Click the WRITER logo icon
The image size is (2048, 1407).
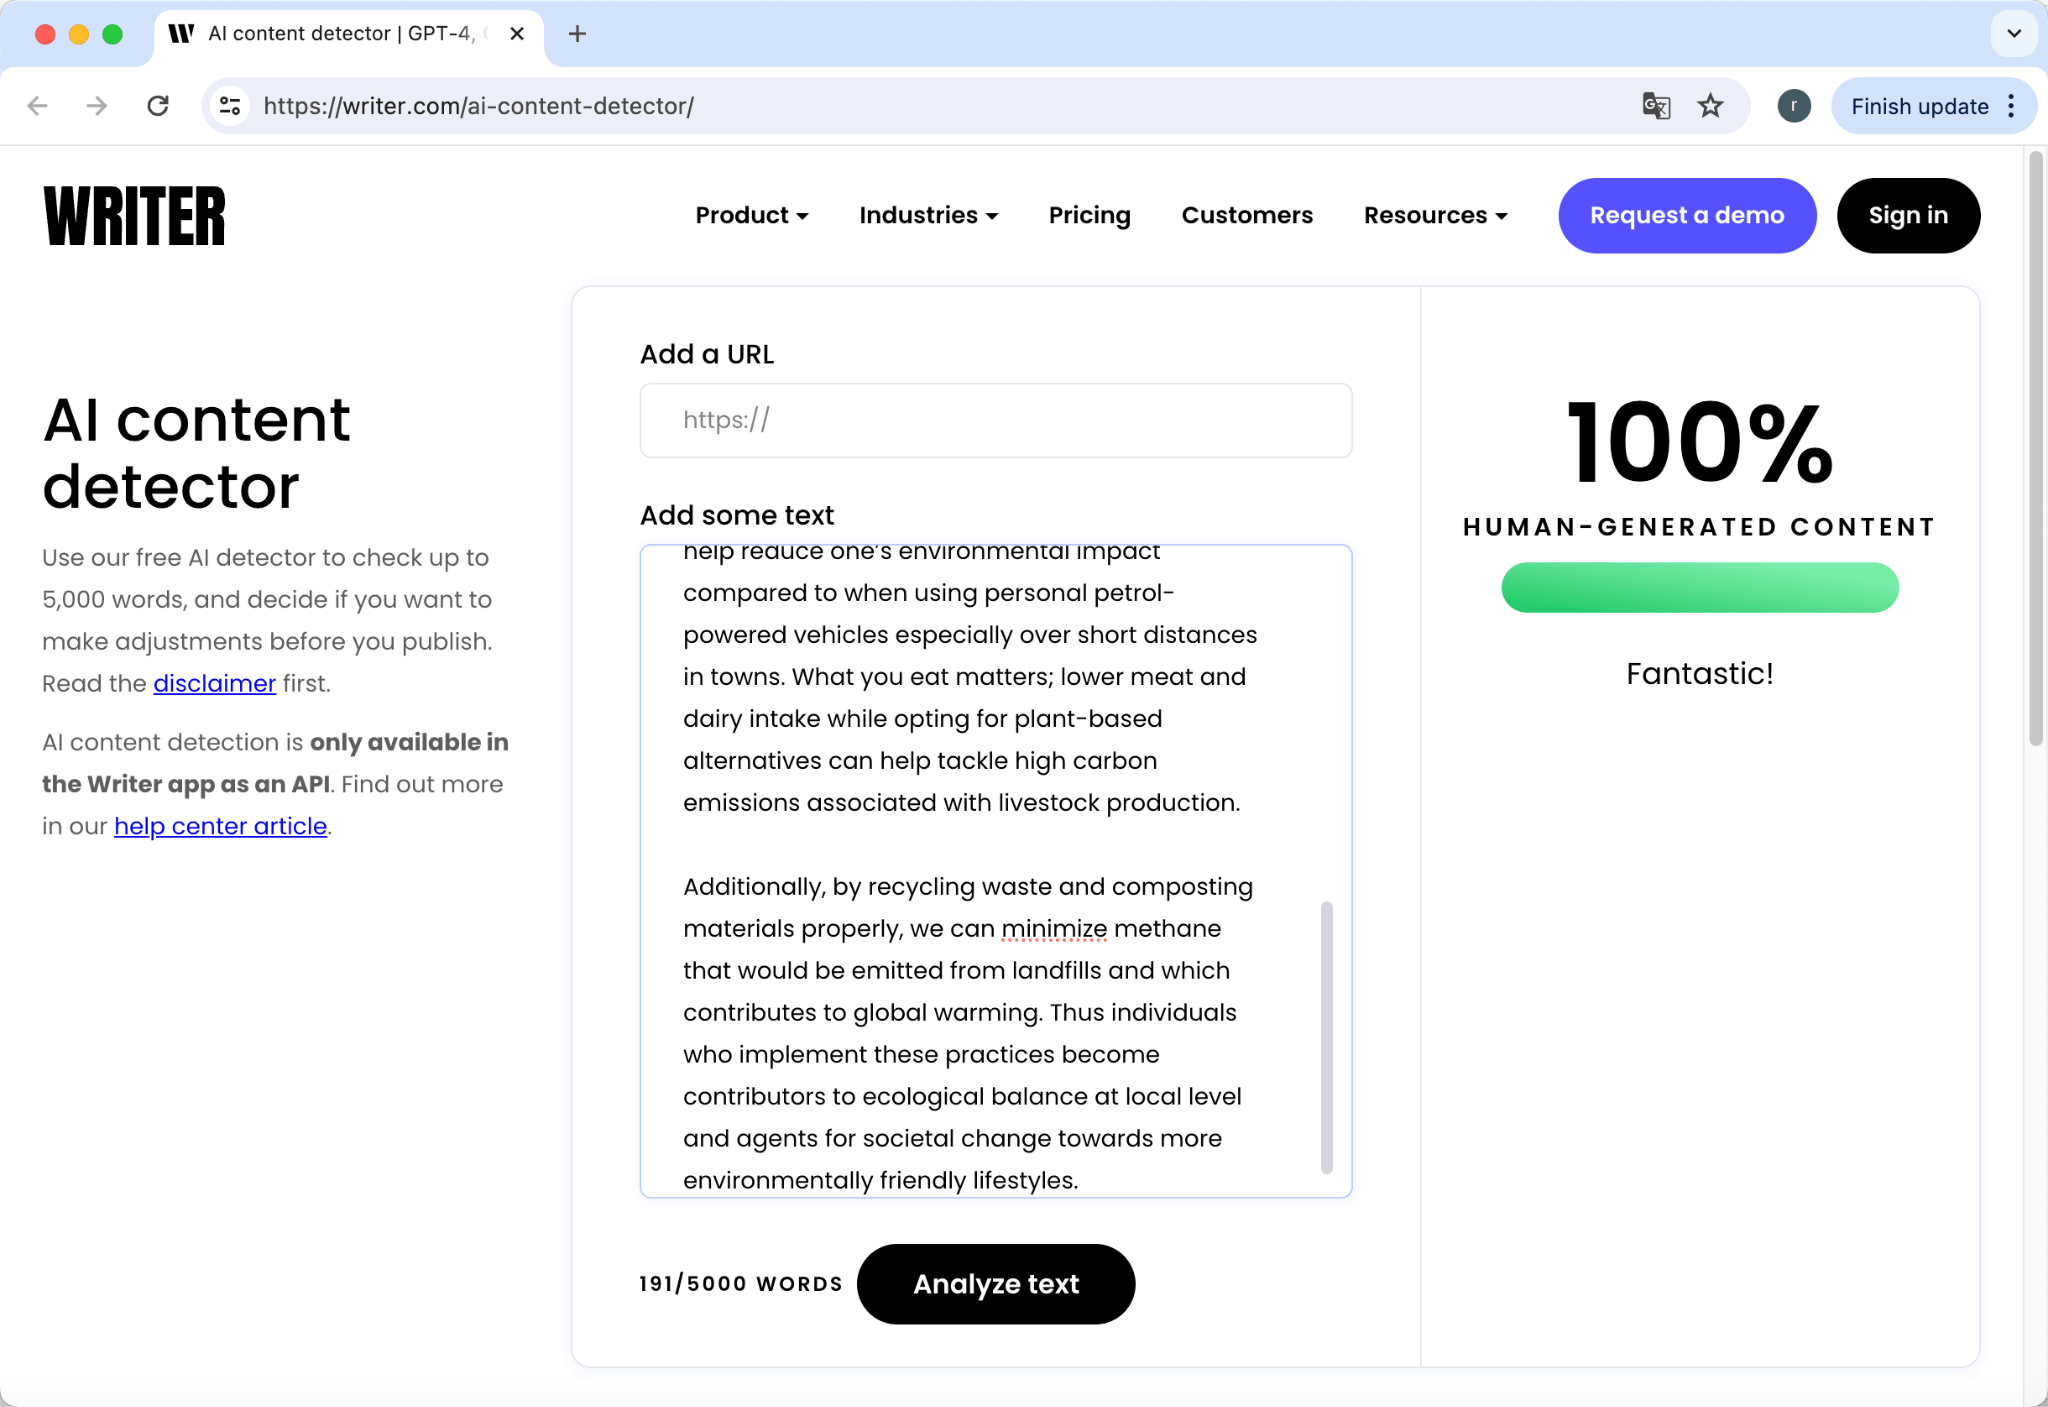click(134, 215)
